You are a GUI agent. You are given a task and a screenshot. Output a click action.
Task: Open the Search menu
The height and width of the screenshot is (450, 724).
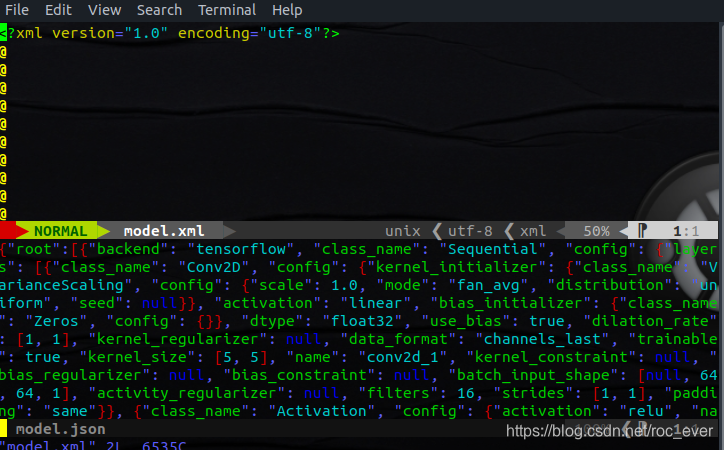(x=159, y=10)
